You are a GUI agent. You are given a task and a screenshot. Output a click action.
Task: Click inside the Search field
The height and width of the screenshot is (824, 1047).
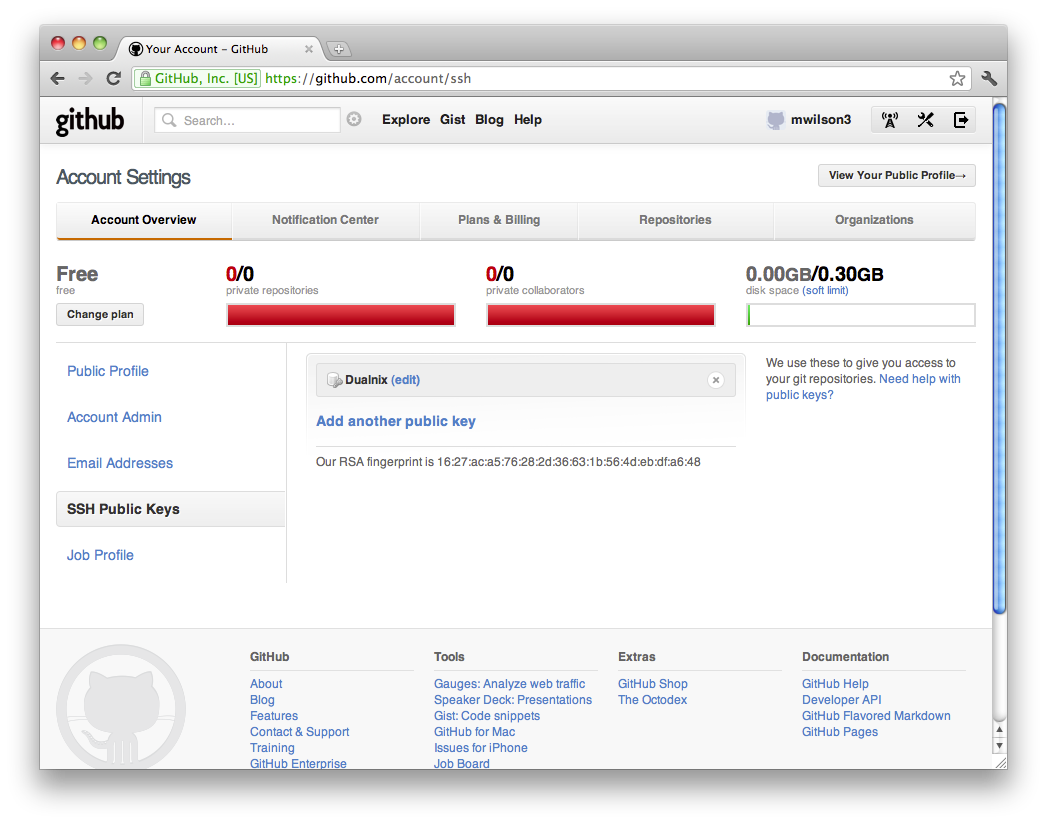point(250,119)
